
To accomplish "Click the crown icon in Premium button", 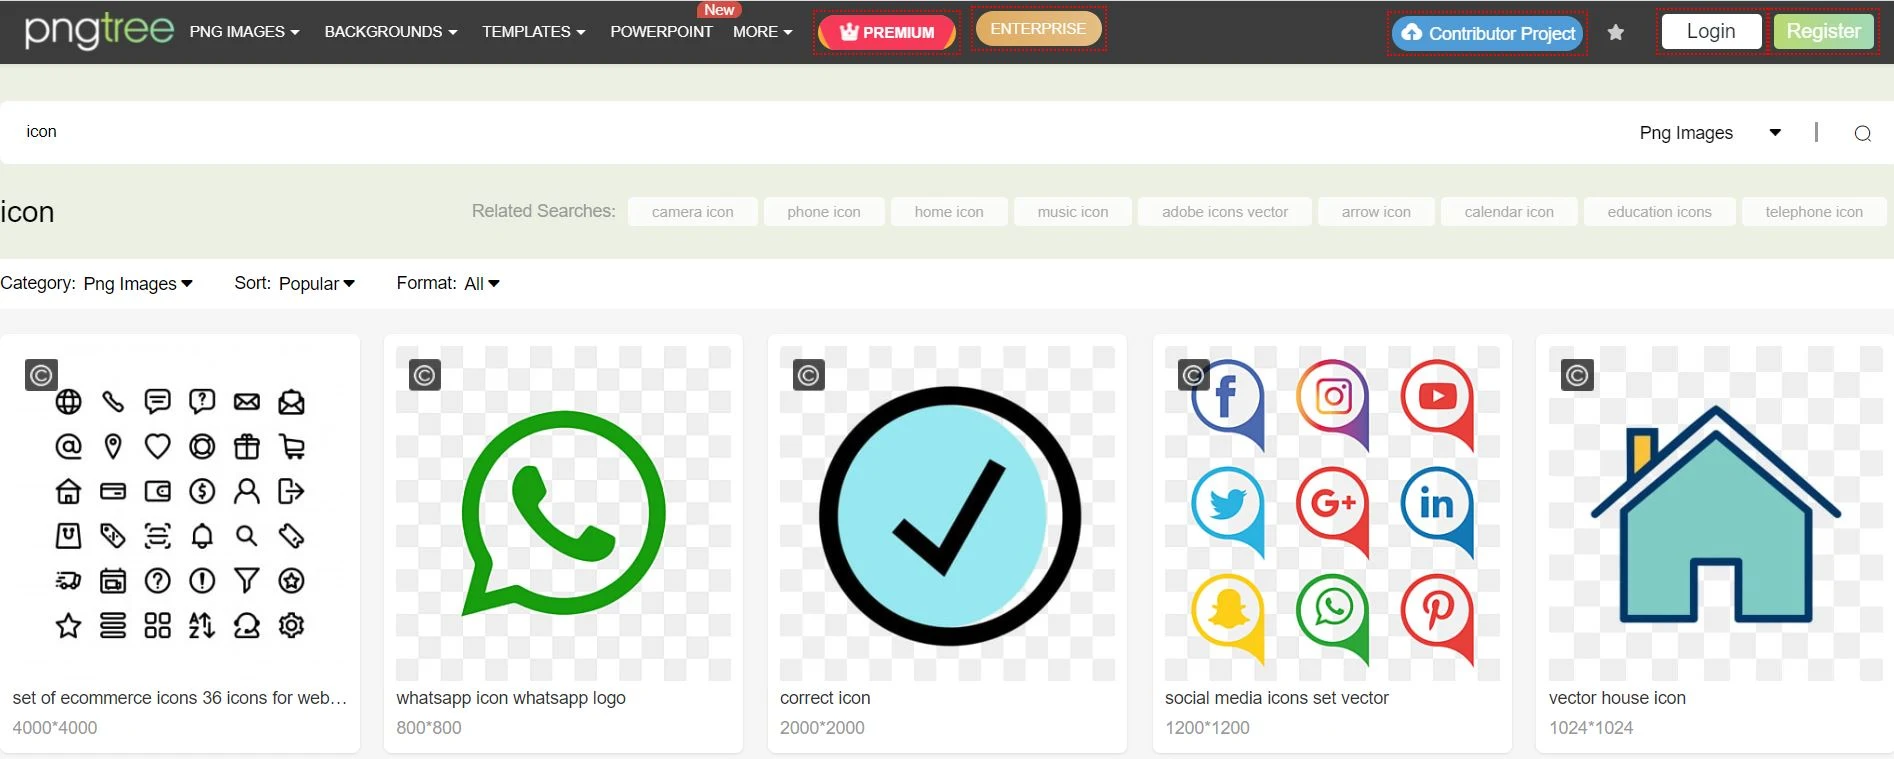I will coord(849,32).
